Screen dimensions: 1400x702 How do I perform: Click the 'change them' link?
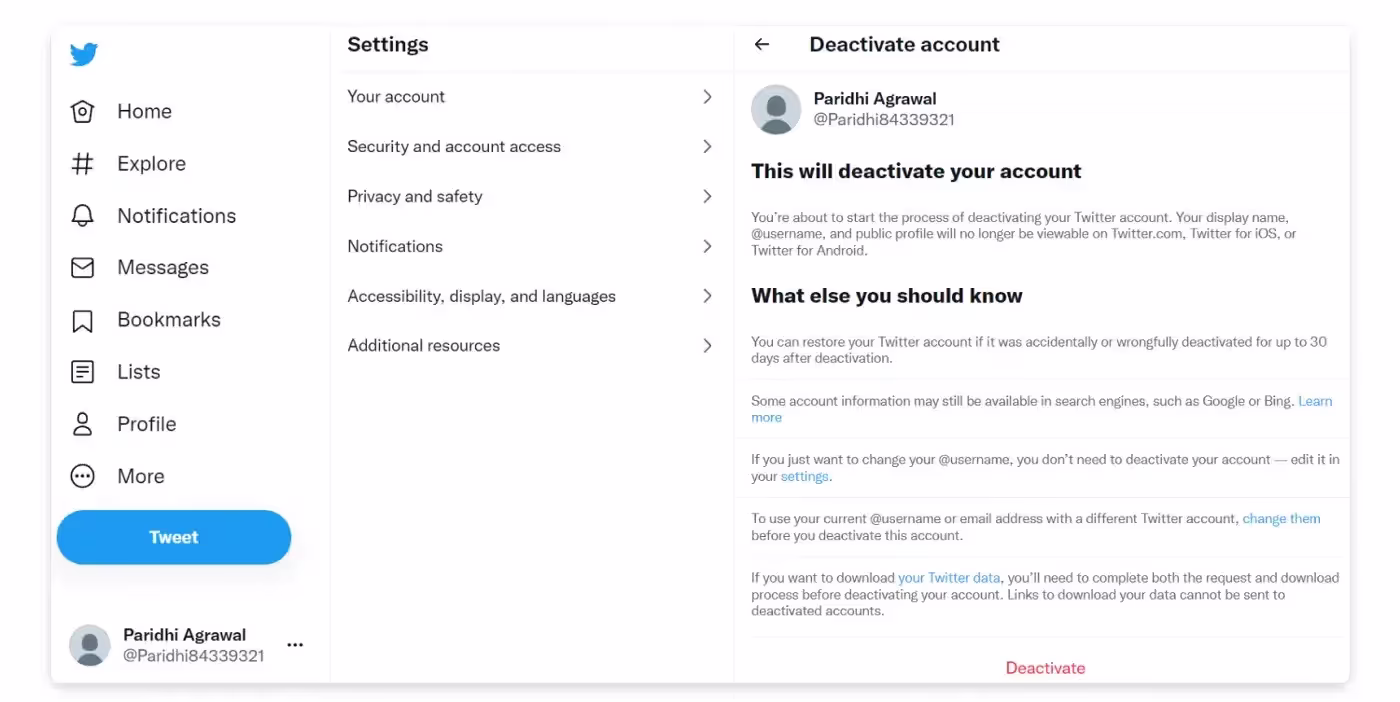pyautogui.click(x=1281, y=519)
